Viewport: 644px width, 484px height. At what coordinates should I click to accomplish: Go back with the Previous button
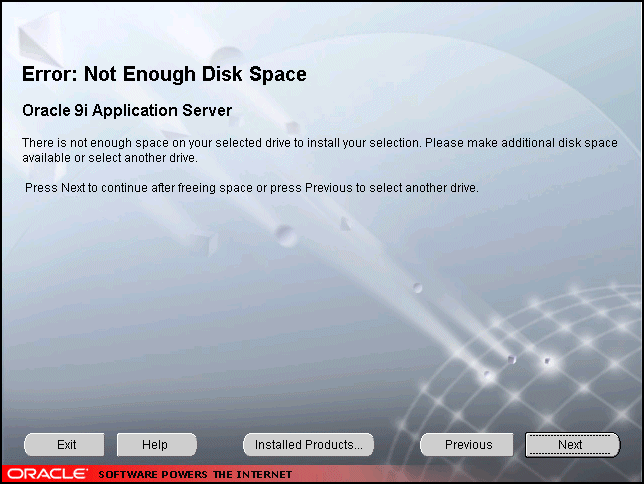point(467,445)
